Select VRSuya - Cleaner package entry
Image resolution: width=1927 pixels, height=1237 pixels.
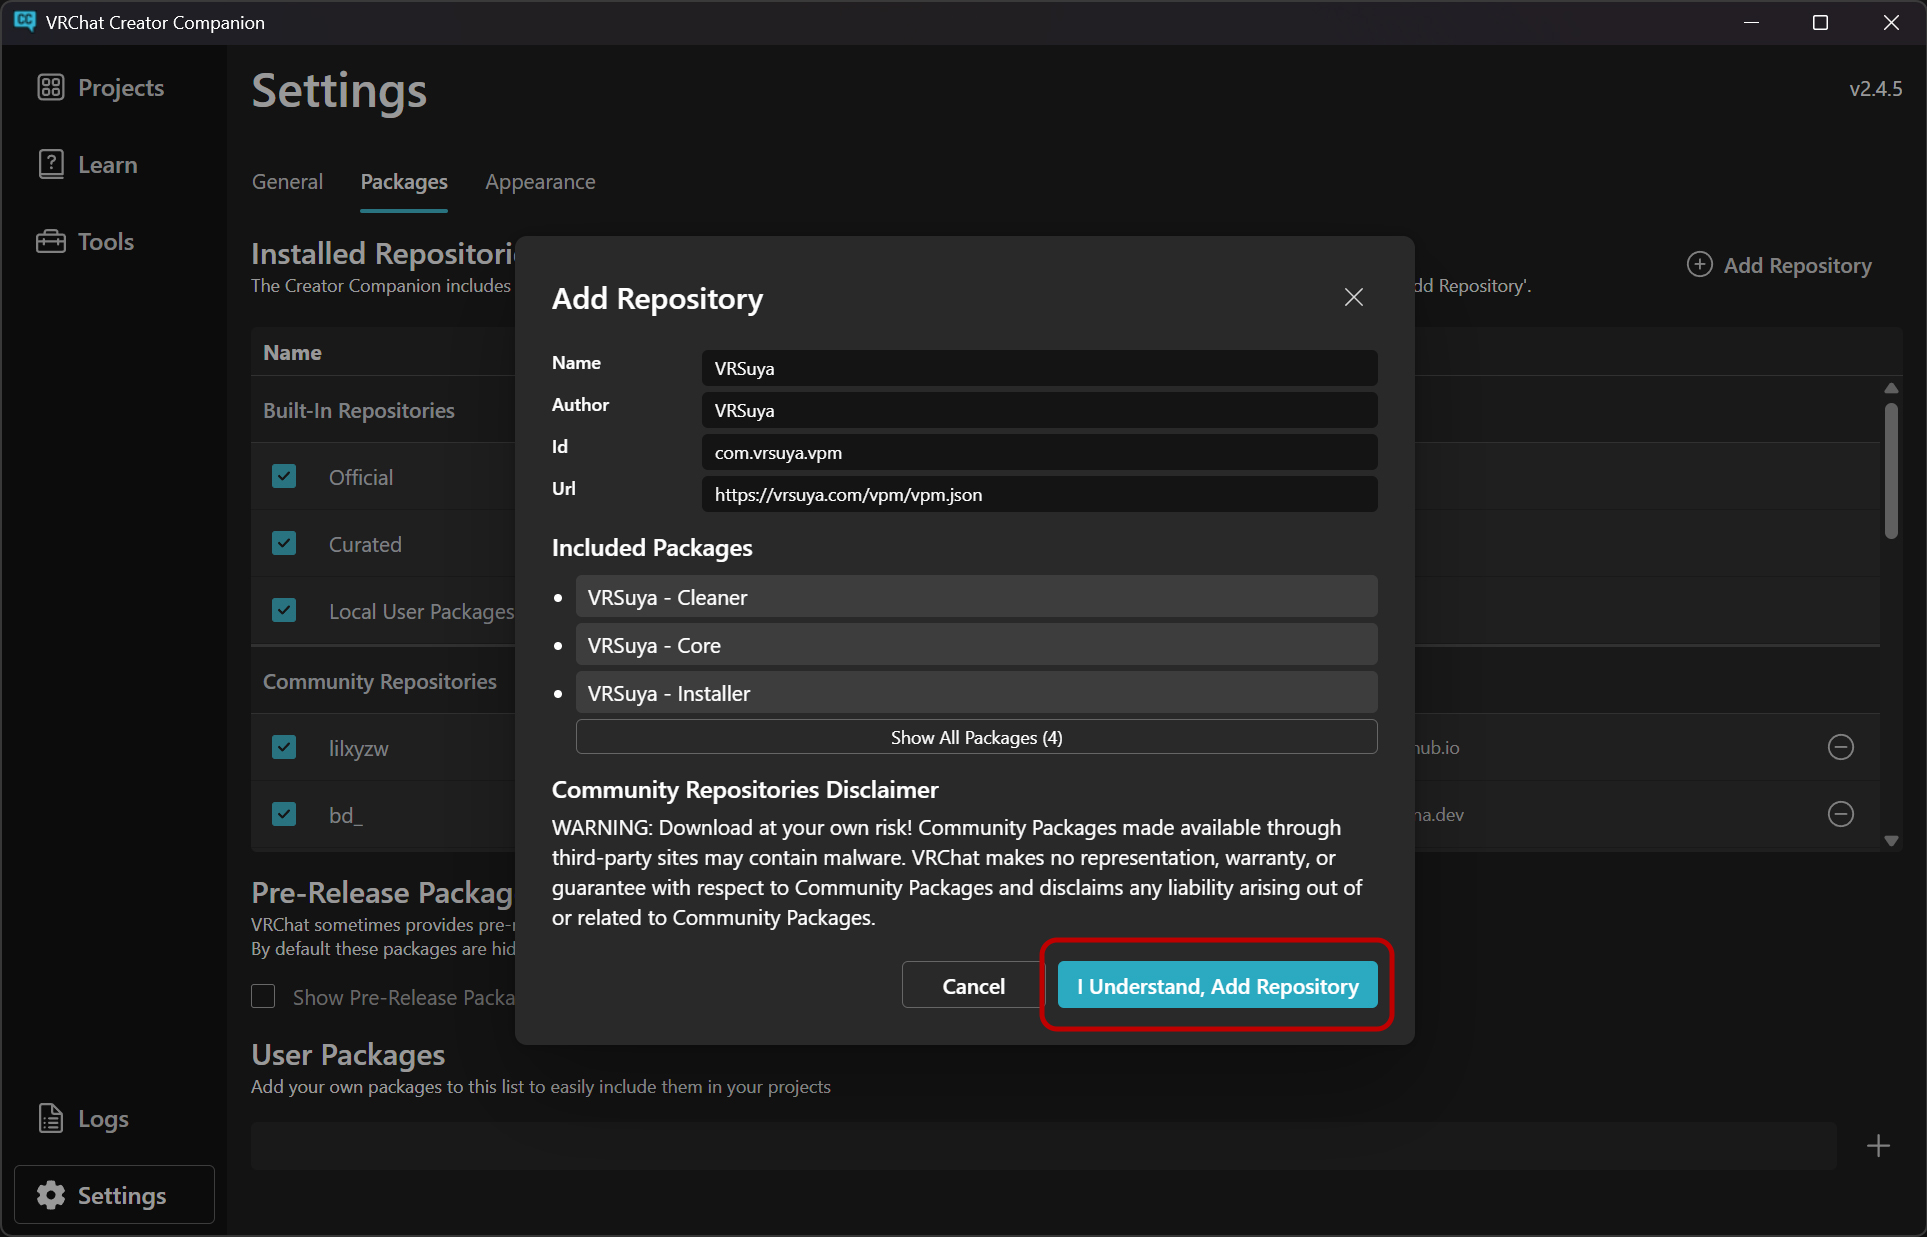(x=976, y=597)
